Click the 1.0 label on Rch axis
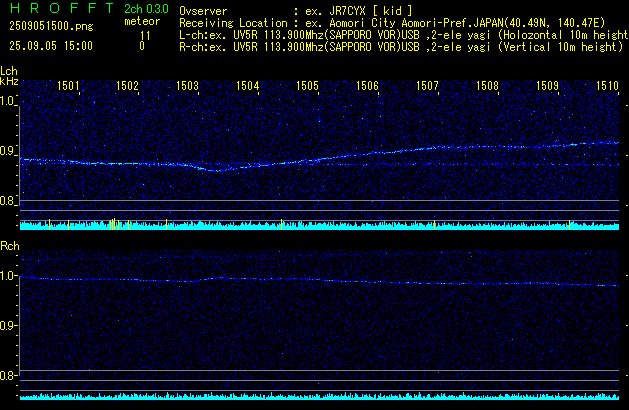Image resolution: width=629 pixels, height=410 pixels. tap(7, 276)
